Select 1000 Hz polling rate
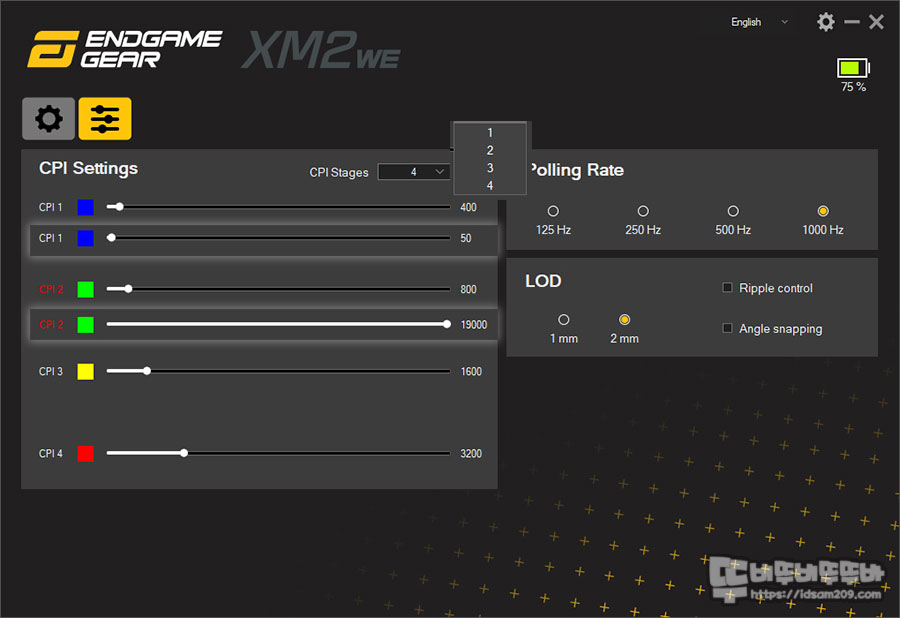Viewport: 900px width, 618px height. 823,211
